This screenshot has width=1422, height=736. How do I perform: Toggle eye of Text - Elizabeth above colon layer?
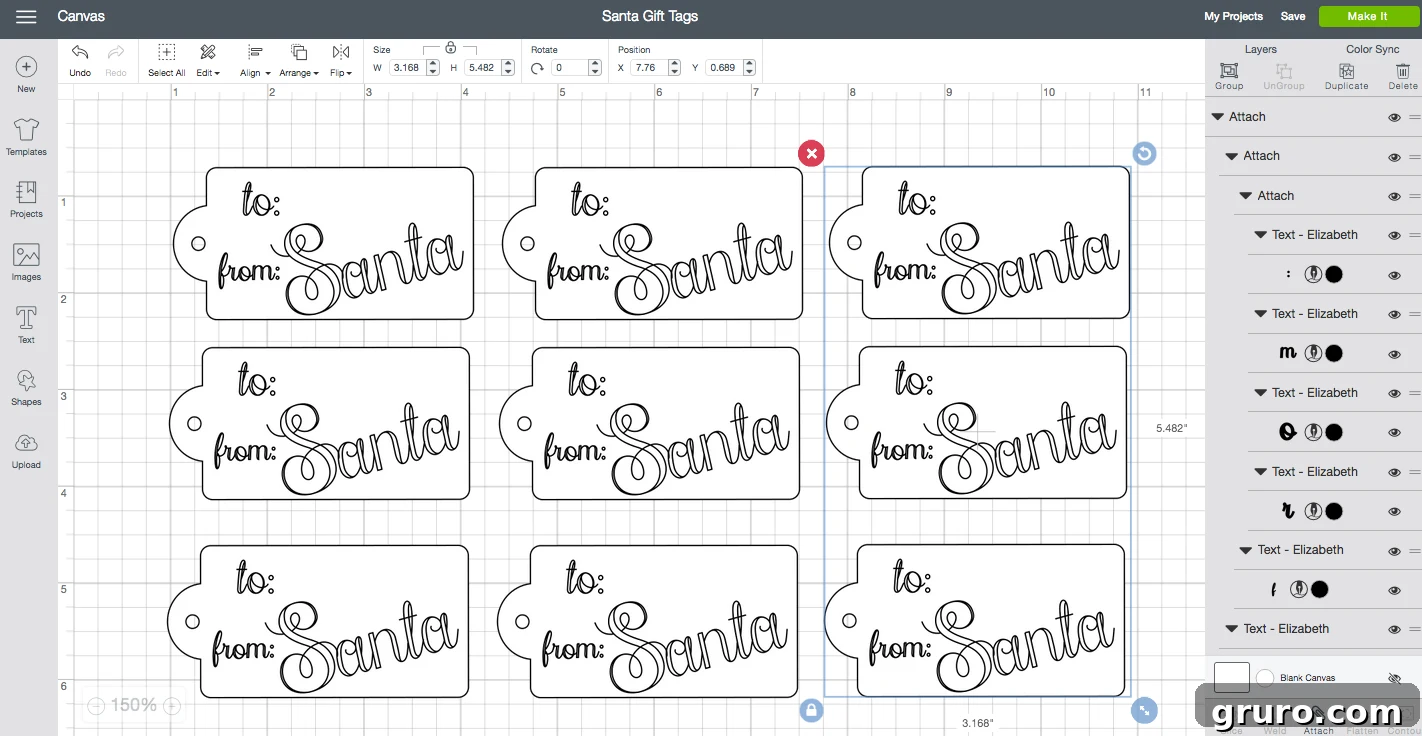1394,235
